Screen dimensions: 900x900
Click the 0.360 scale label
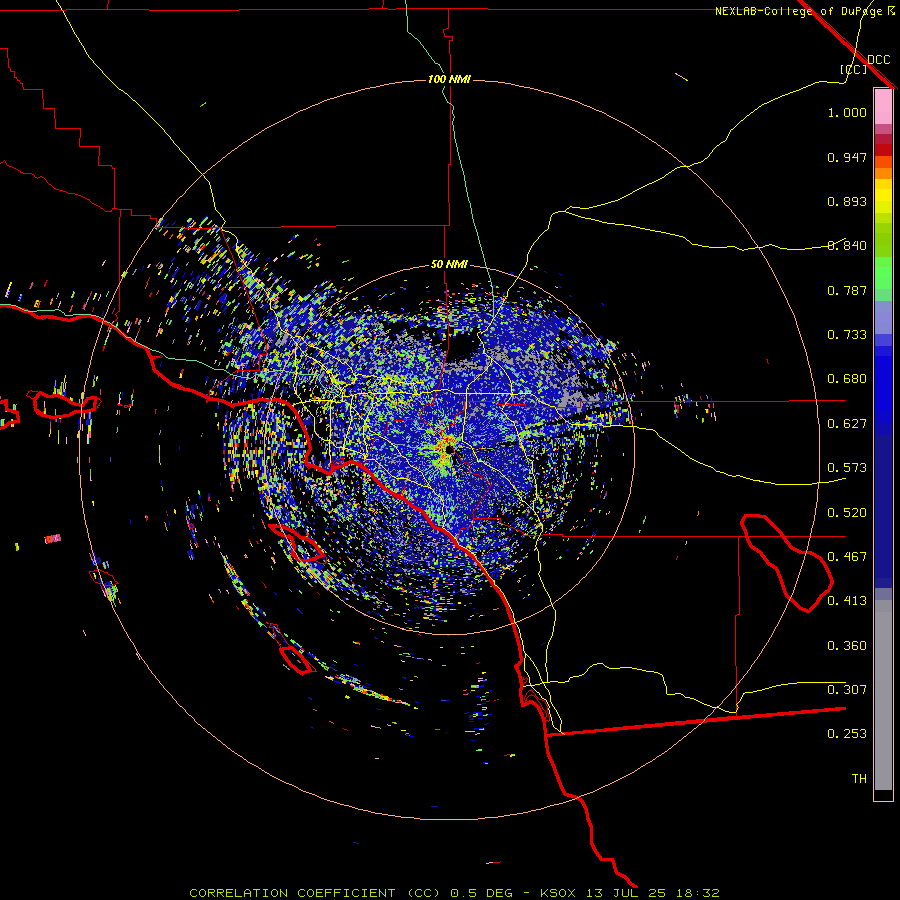847,646
